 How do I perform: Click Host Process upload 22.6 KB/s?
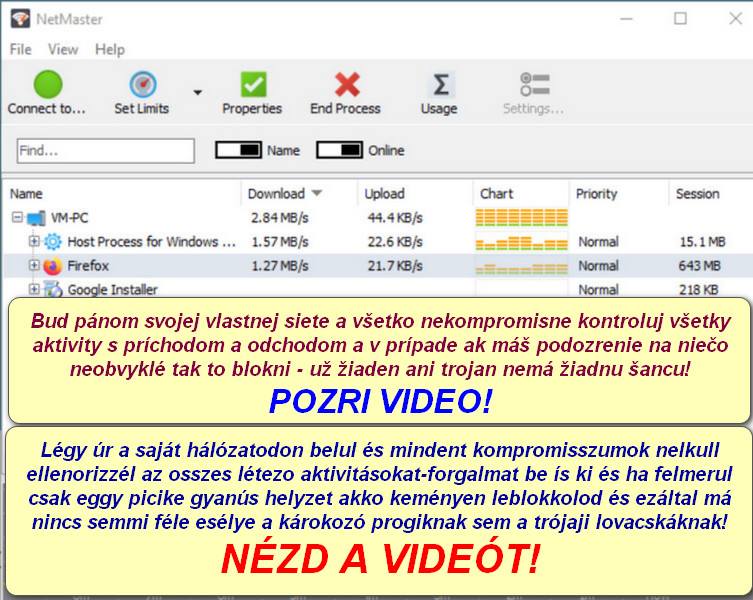tap(395, 242)
